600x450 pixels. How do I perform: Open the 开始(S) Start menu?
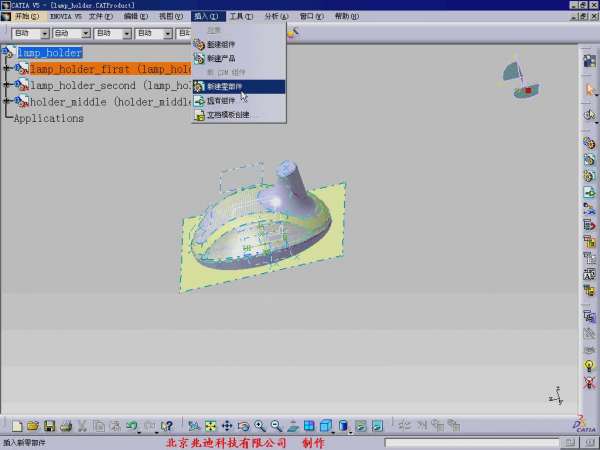27,16
